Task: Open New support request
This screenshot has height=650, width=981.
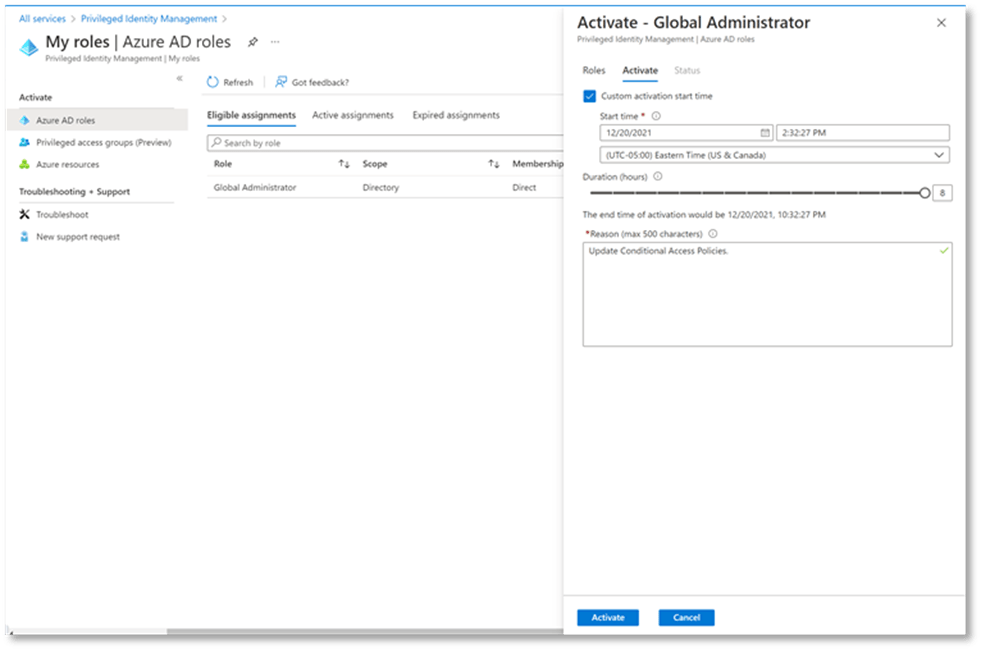Action: tap(77, 237)
